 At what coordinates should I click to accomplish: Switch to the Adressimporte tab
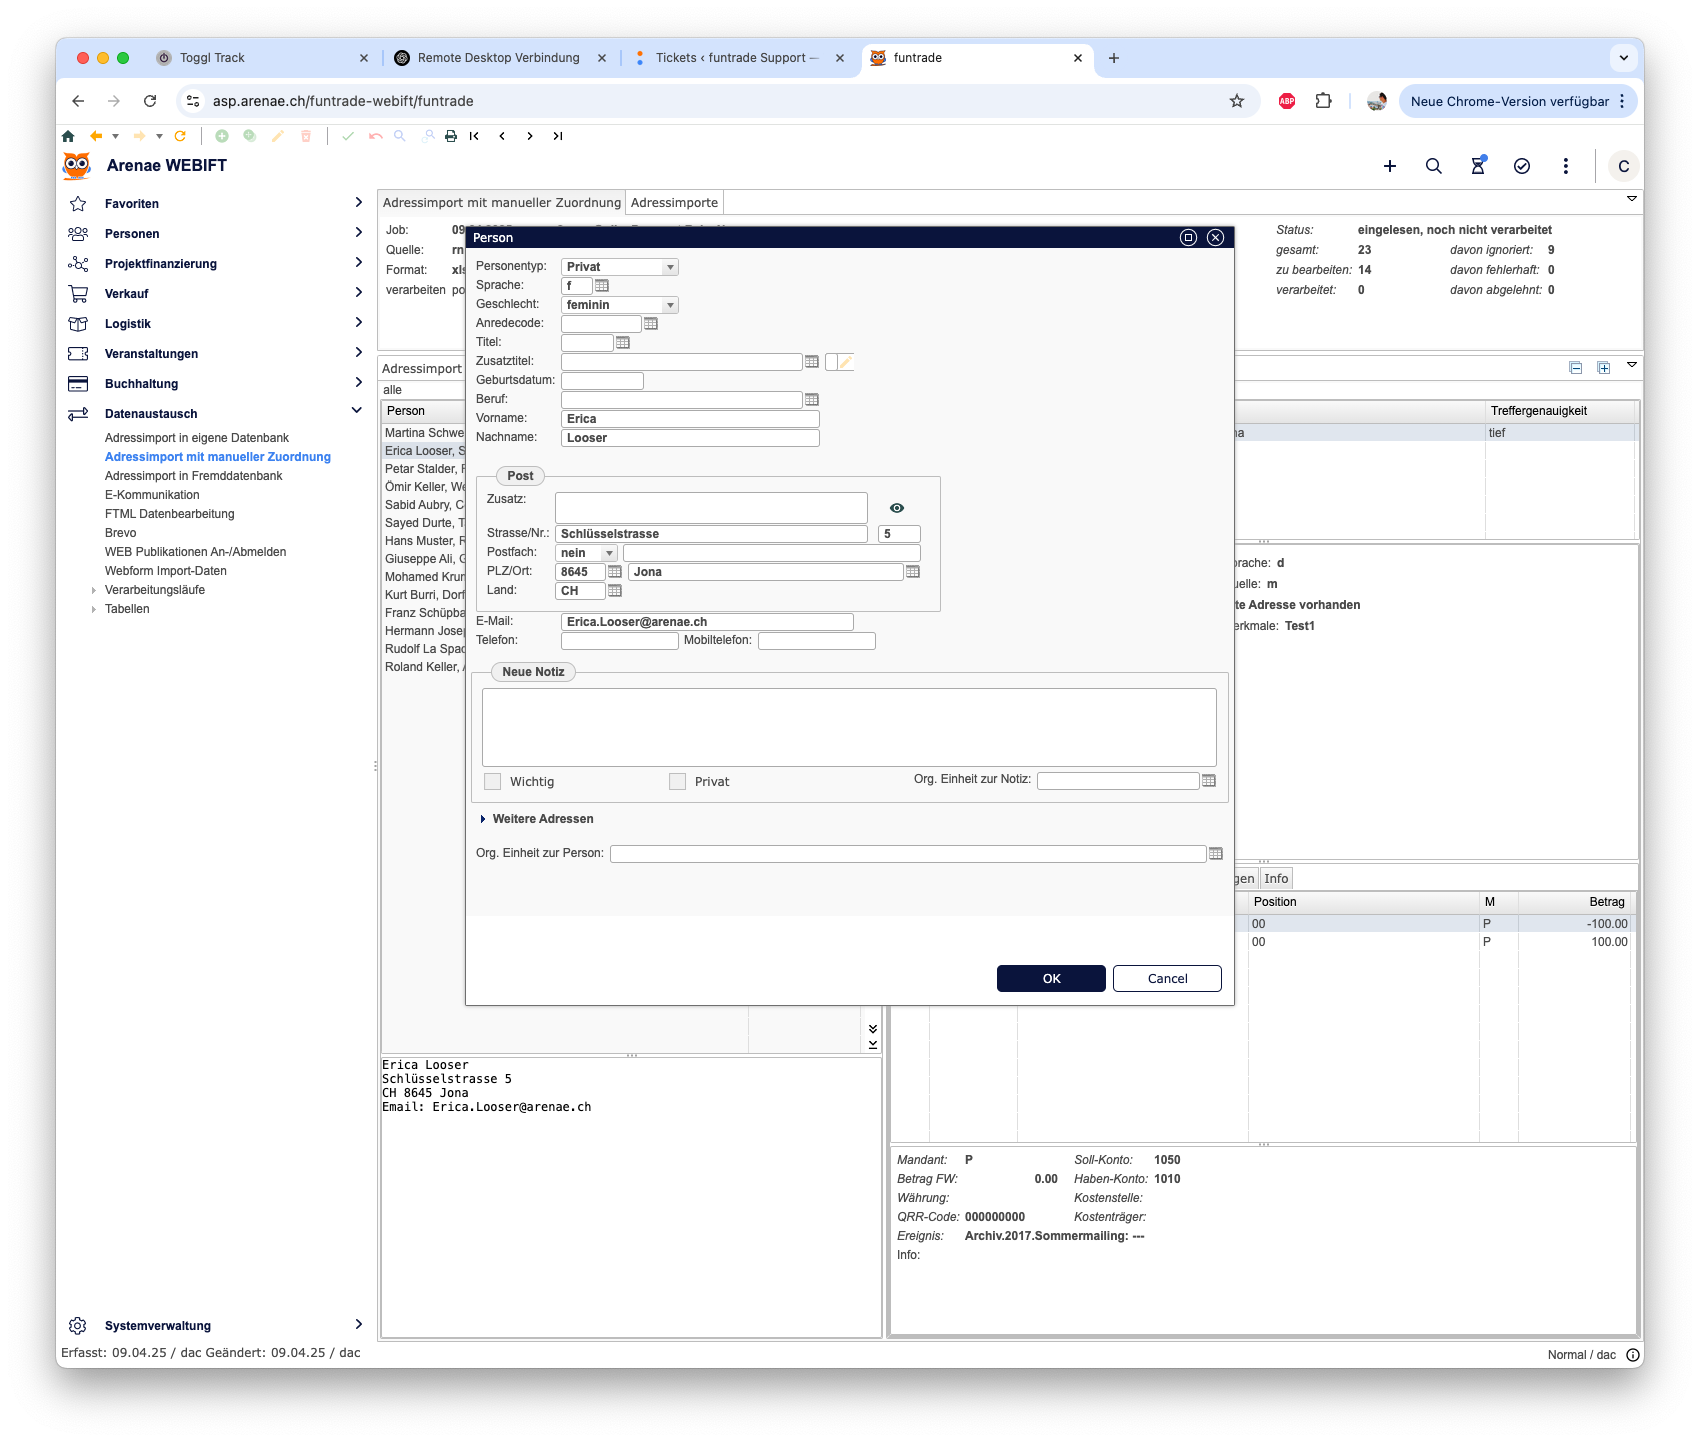[x=674, y=203]
